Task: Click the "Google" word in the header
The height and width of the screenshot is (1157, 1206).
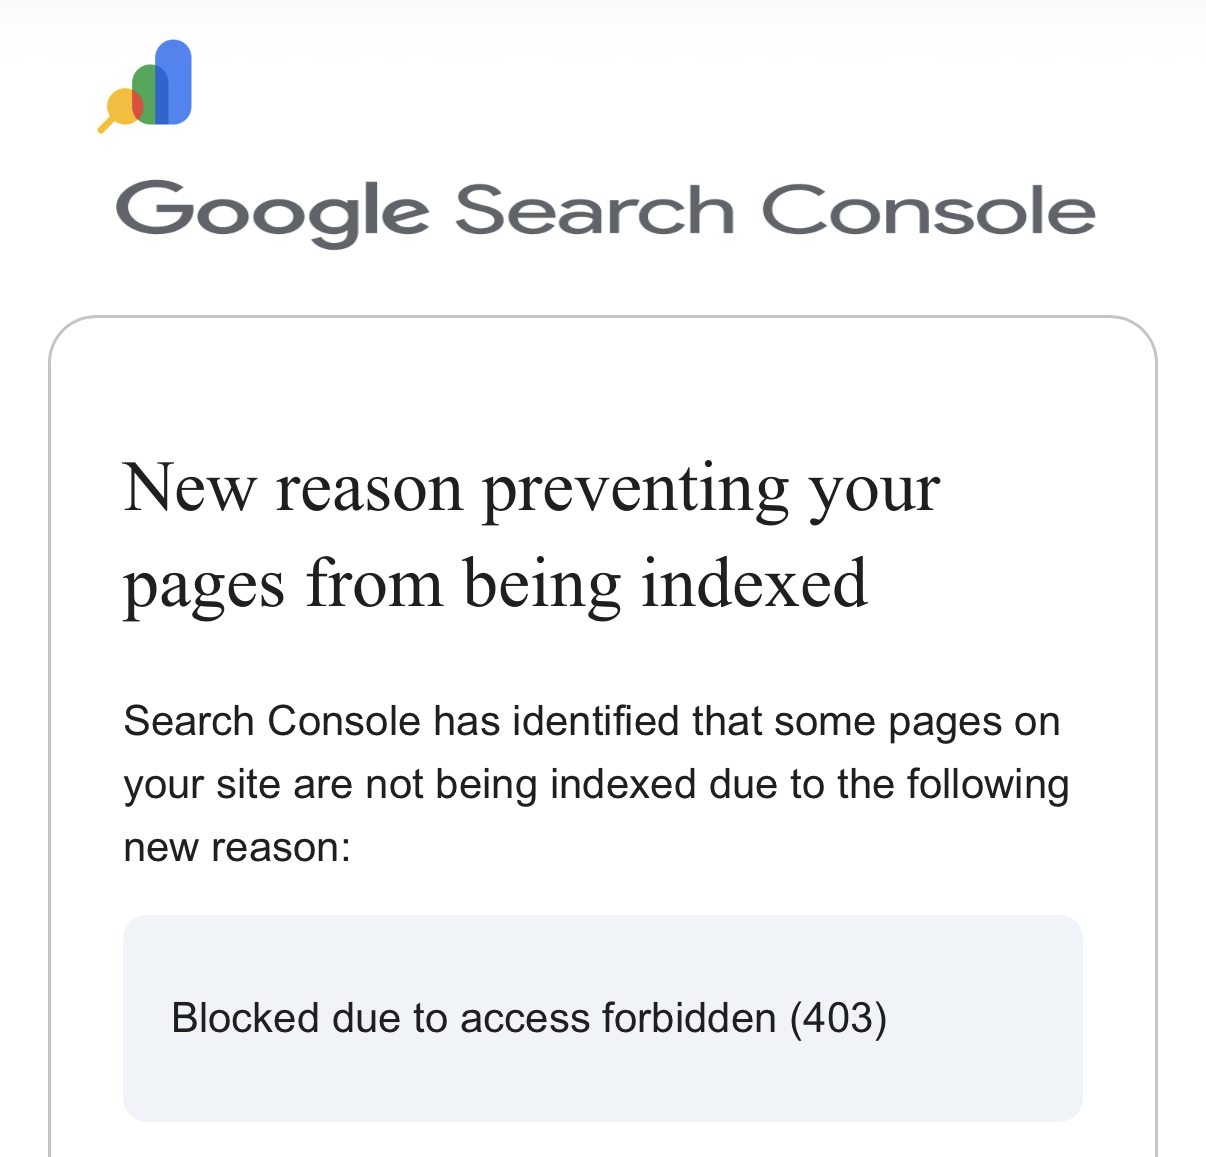Action: pos(273,212)
